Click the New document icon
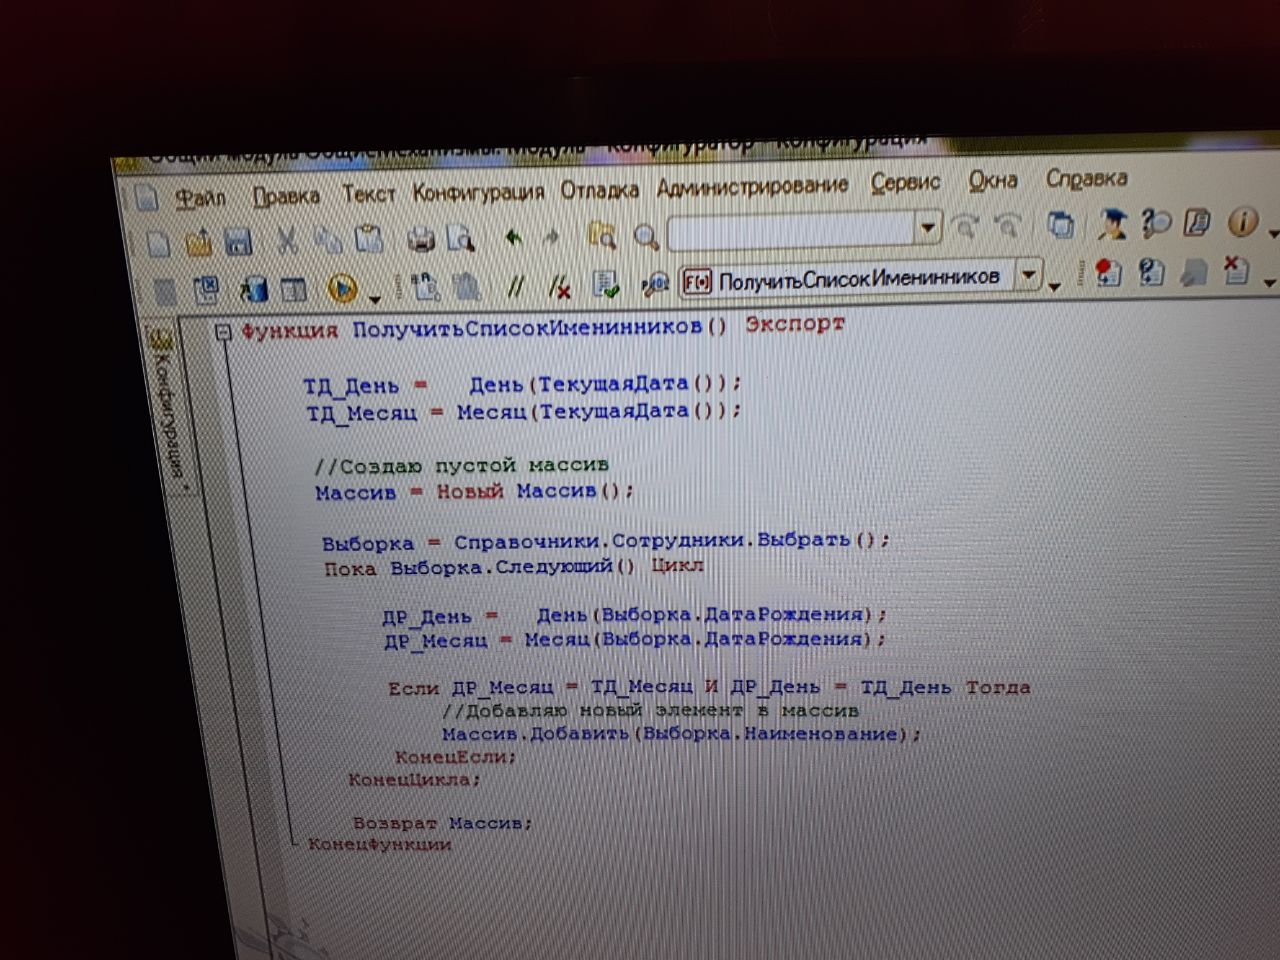The image size is (1280, 960). 159,244
